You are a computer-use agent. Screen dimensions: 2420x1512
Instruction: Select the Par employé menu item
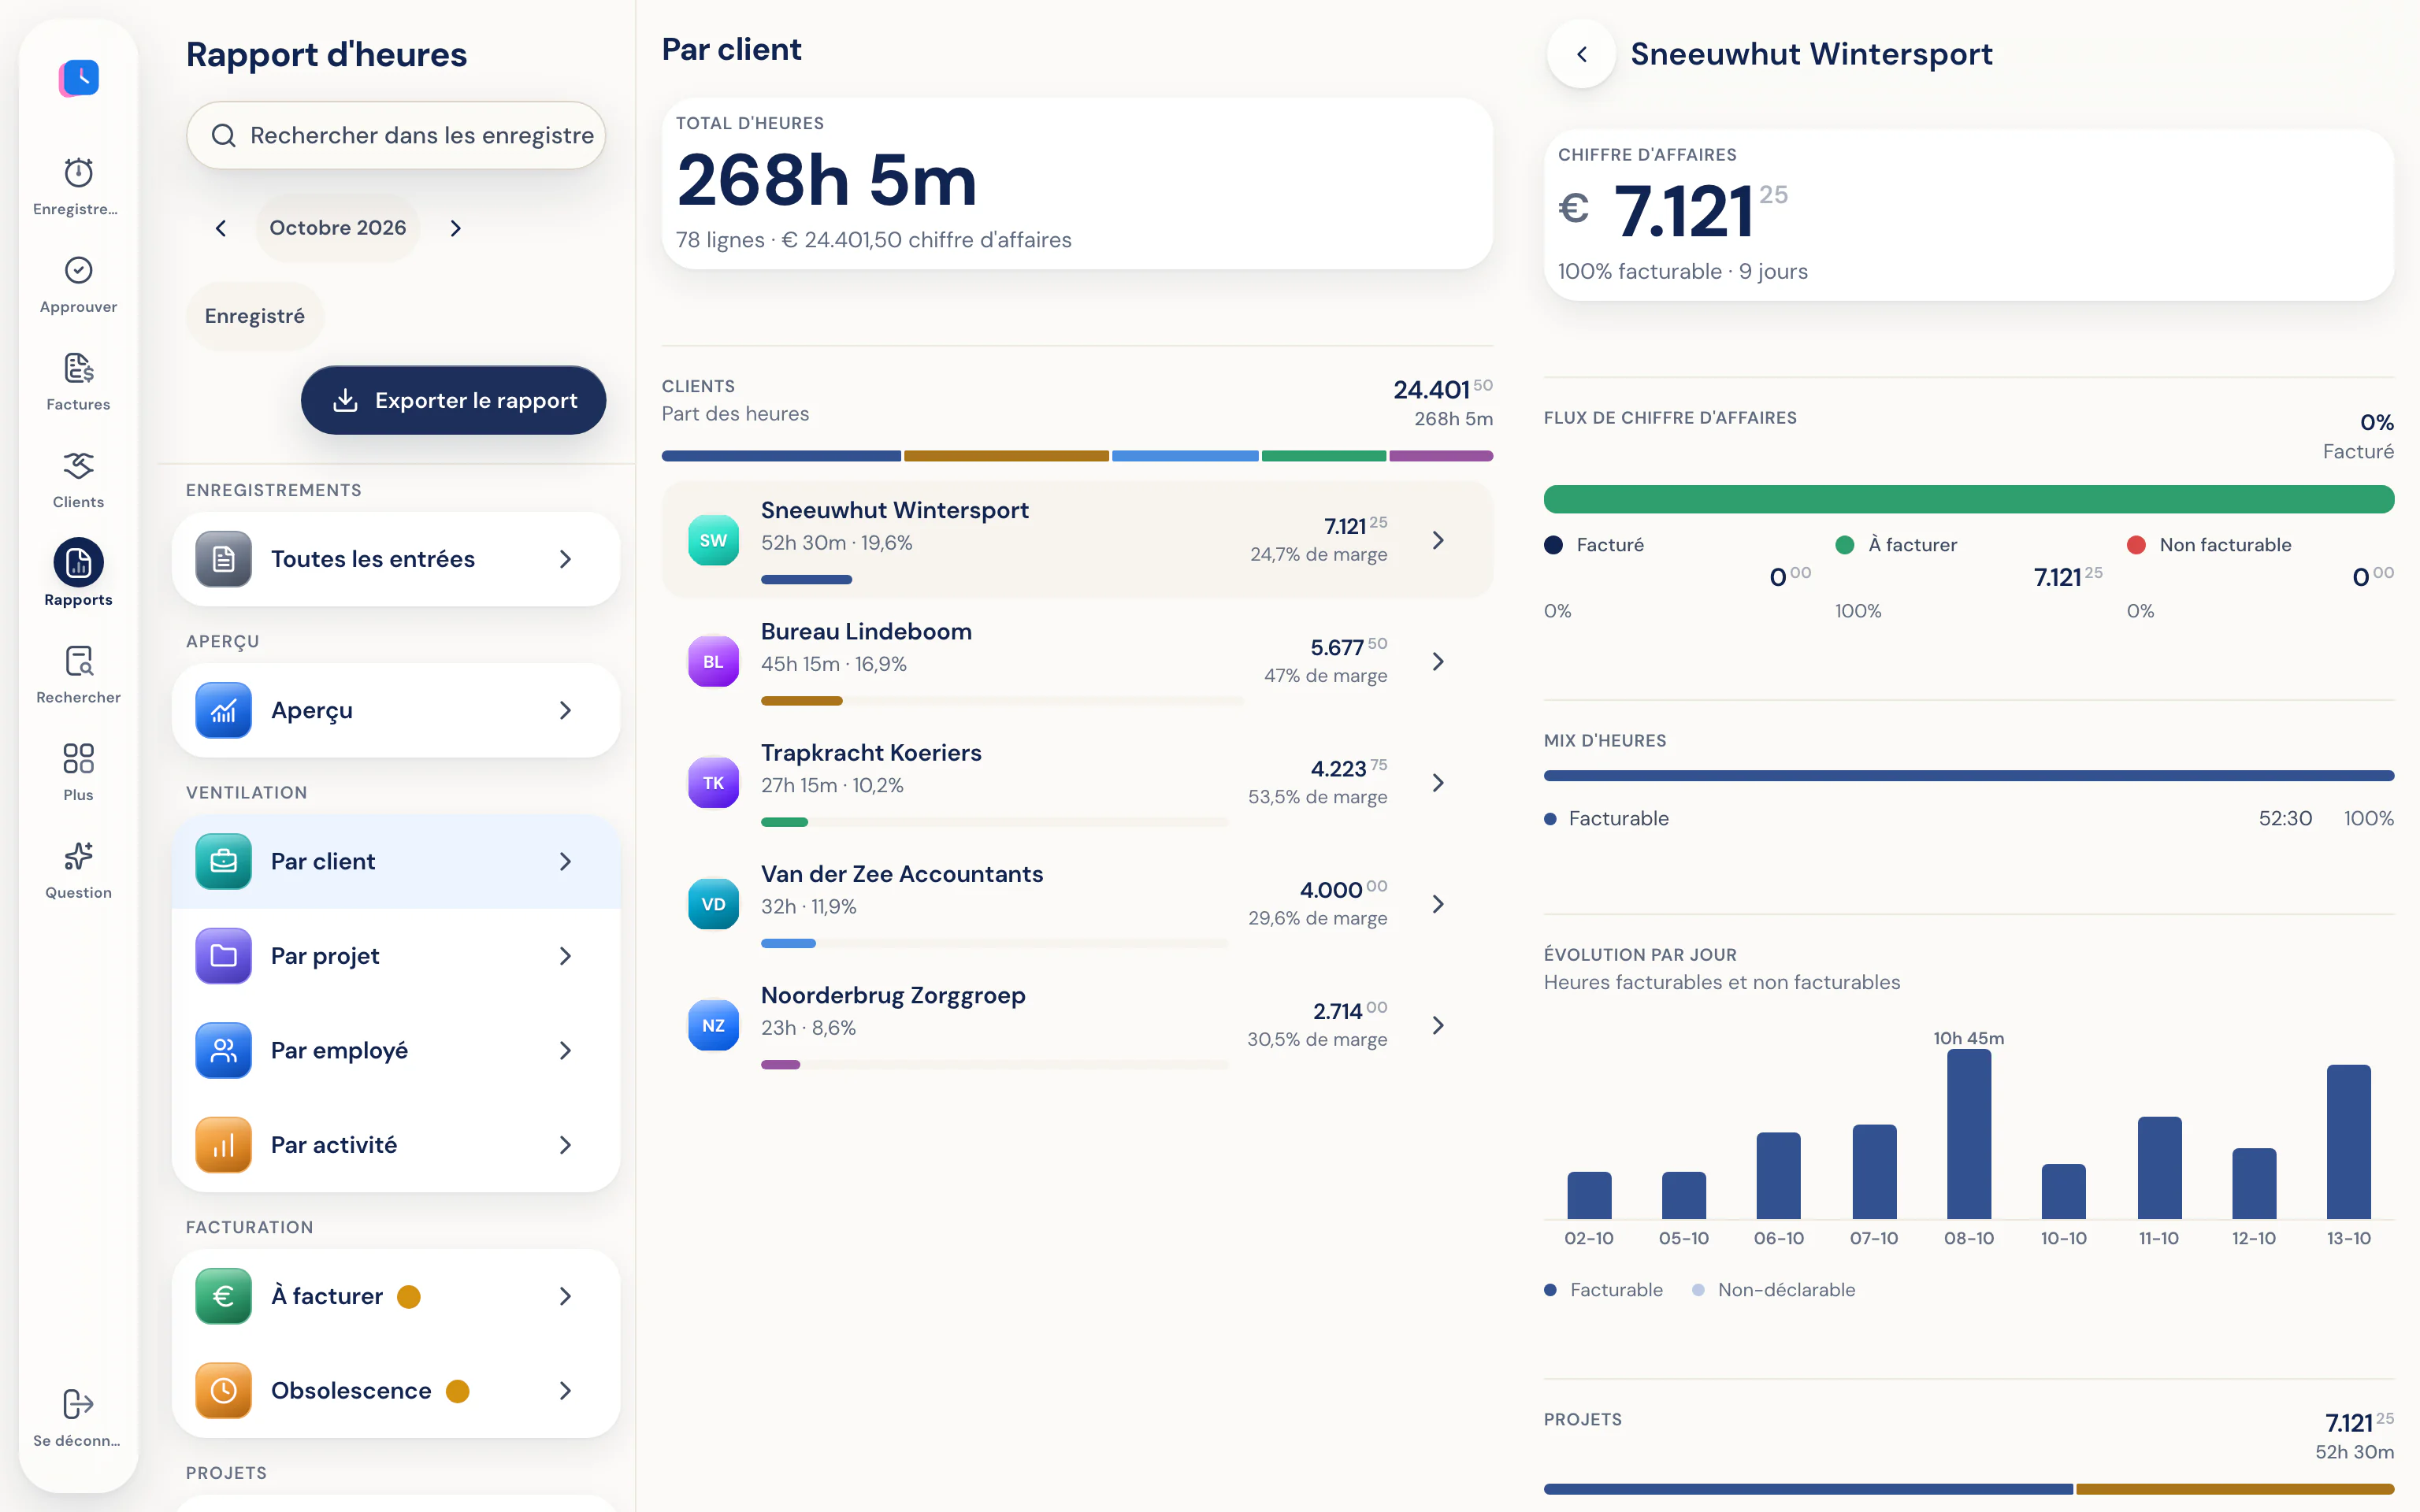click(396, 1050)
